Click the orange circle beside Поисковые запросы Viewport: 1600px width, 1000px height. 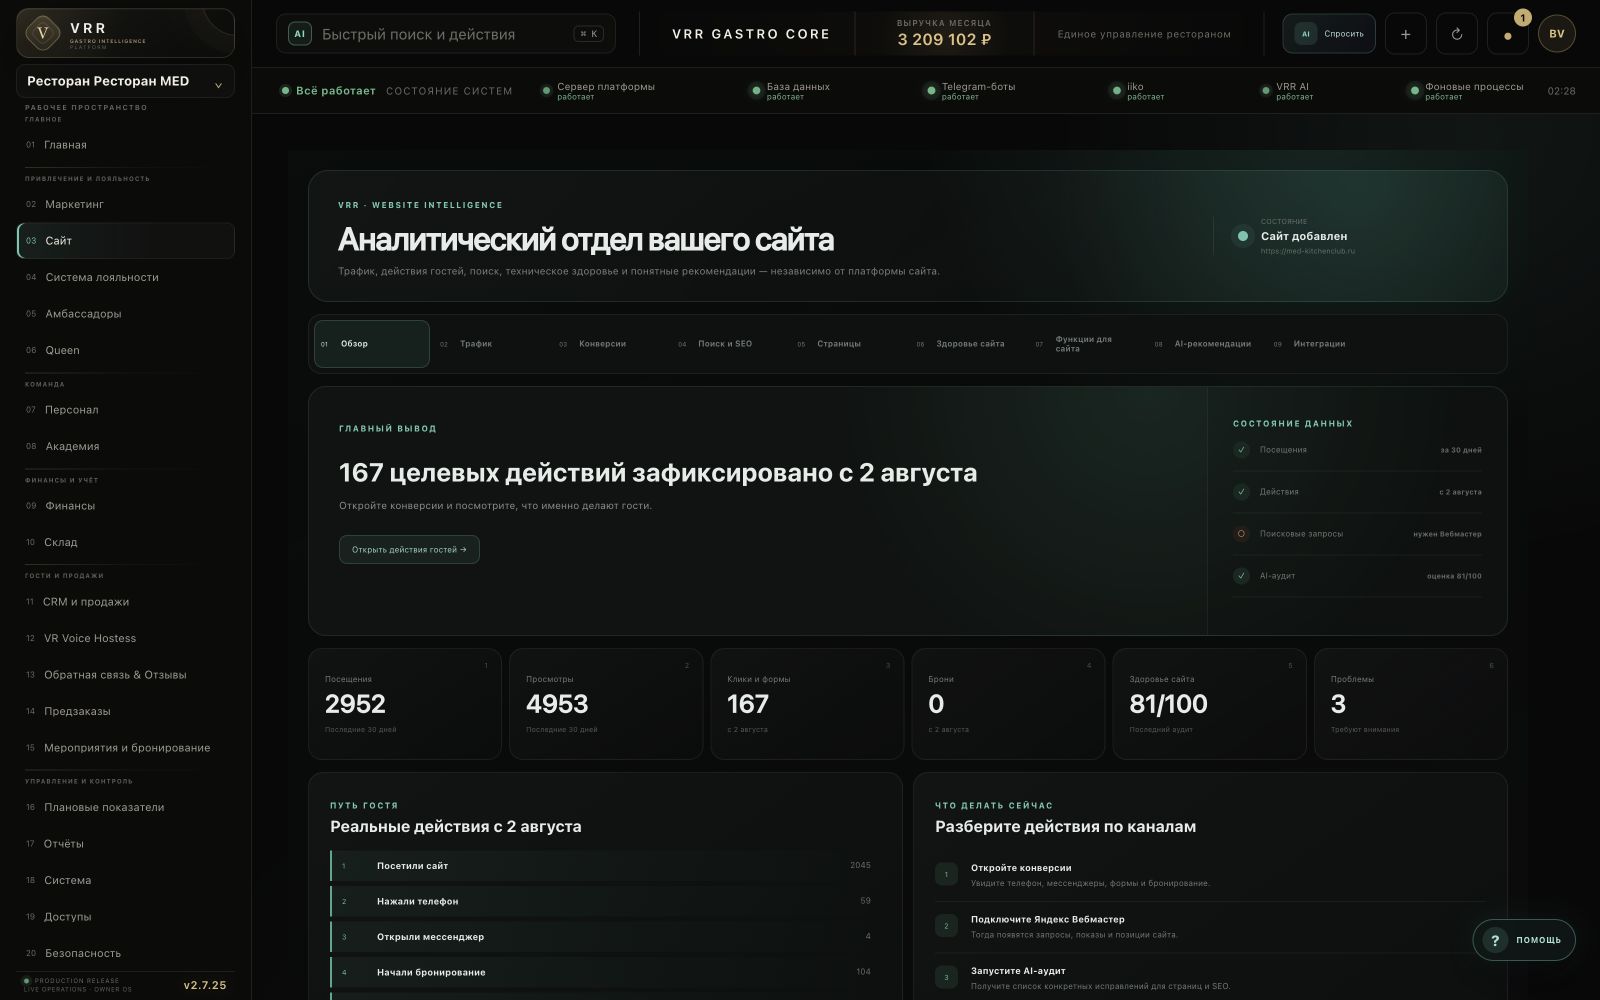[1241, 534]
